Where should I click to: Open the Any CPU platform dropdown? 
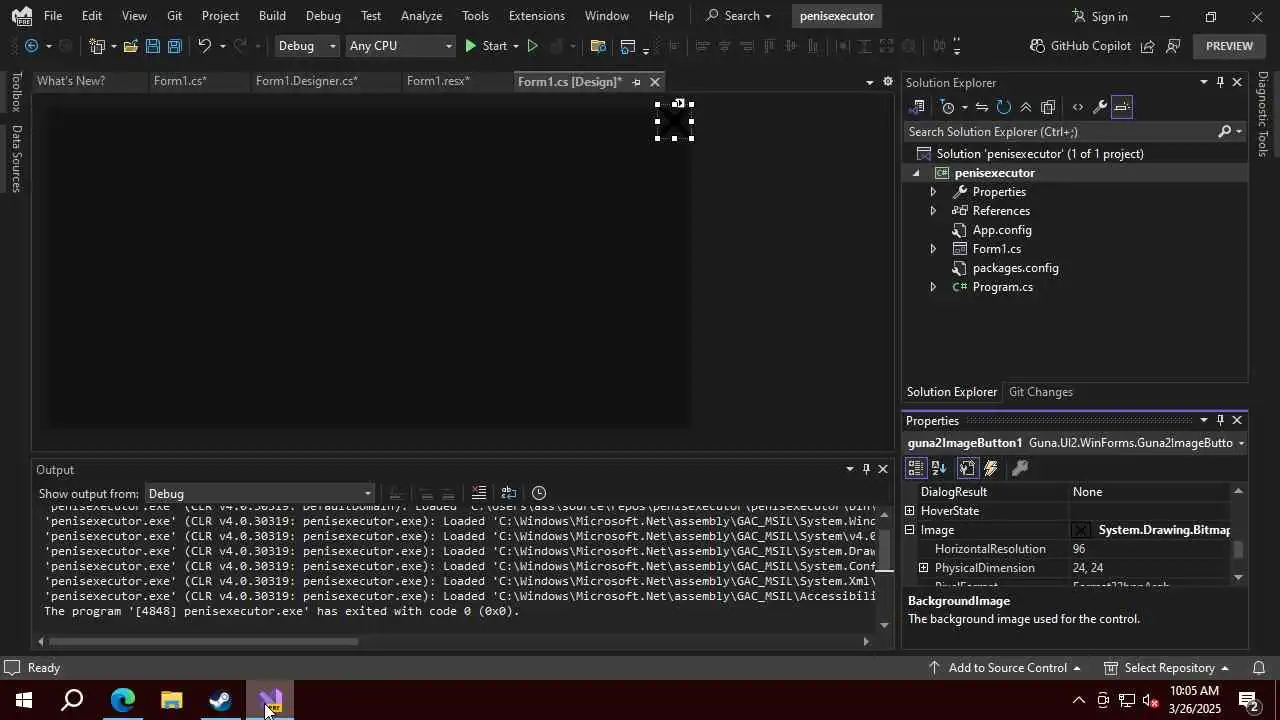click(399, 46)
